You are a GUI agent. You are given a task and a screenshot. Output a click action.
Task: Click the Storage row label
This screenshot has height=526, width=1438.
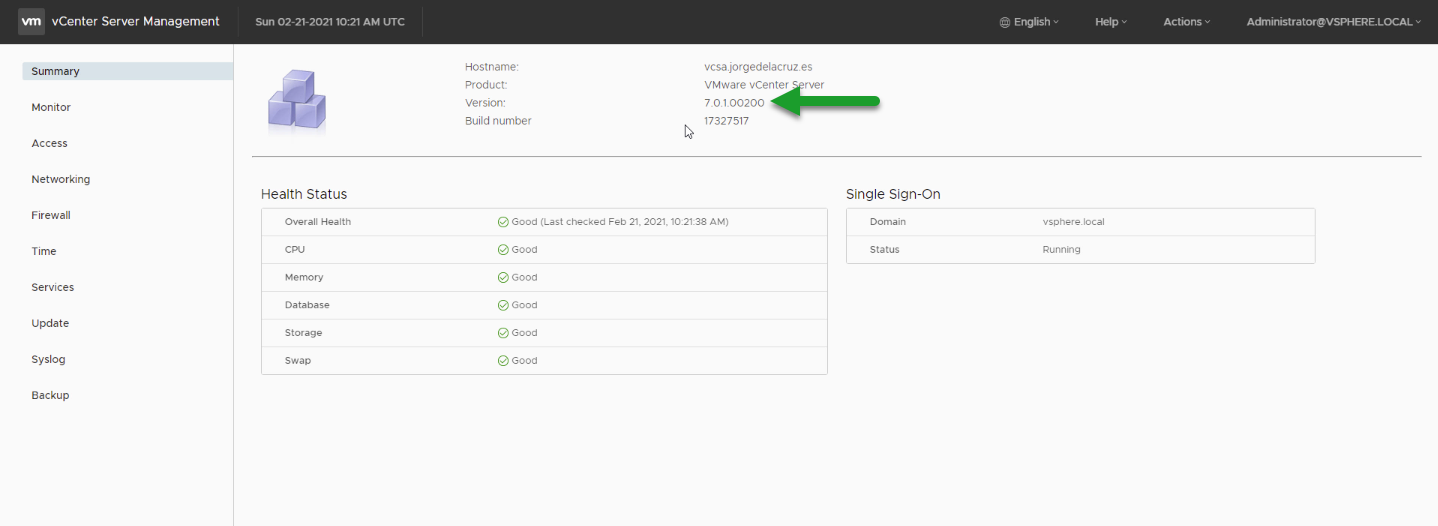(x=303, y=333)
